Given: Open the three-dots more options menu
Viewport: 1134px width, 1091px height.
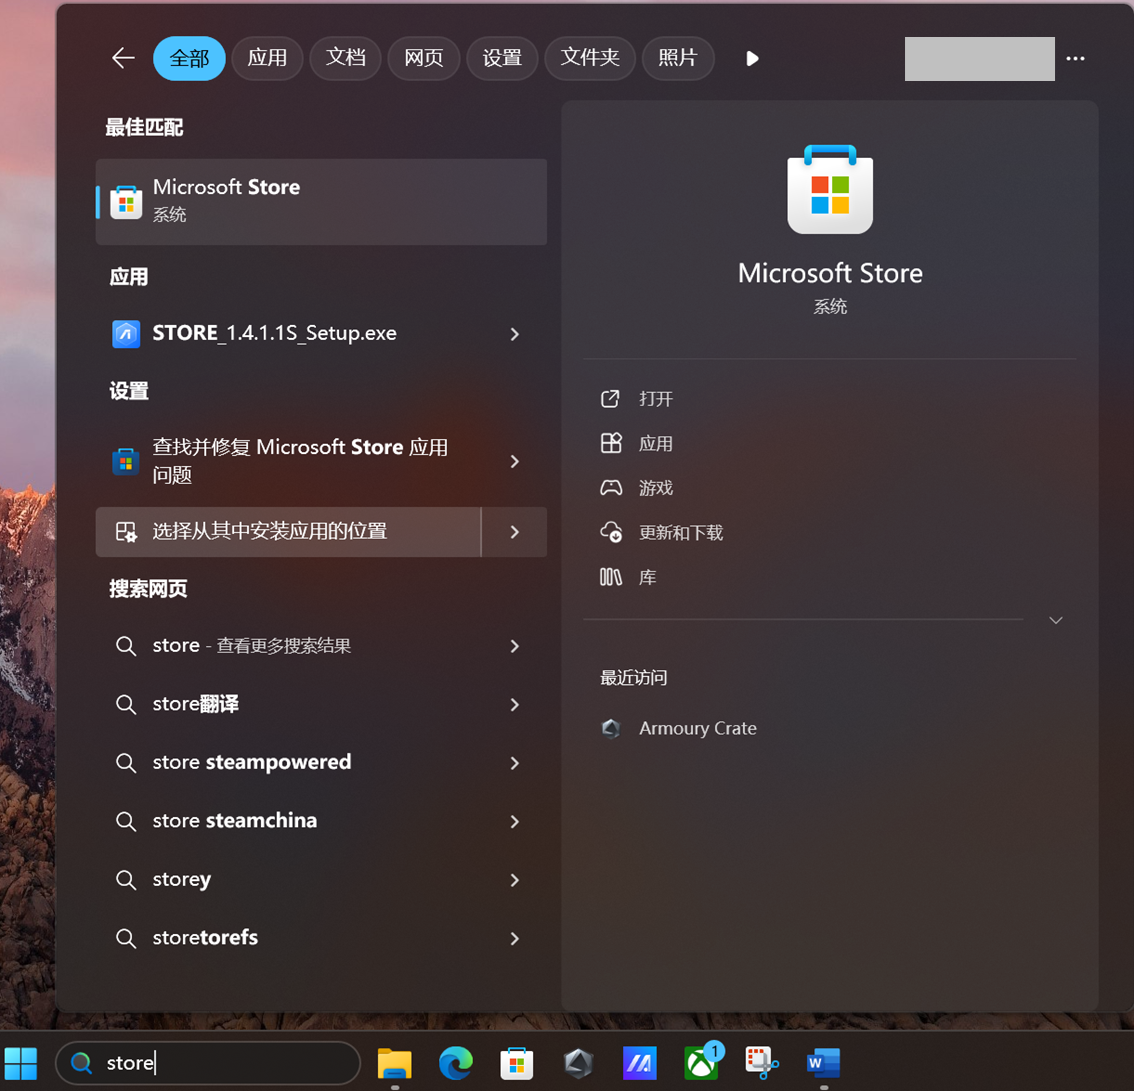Looking at the screenshot, I should [1075, 59].
